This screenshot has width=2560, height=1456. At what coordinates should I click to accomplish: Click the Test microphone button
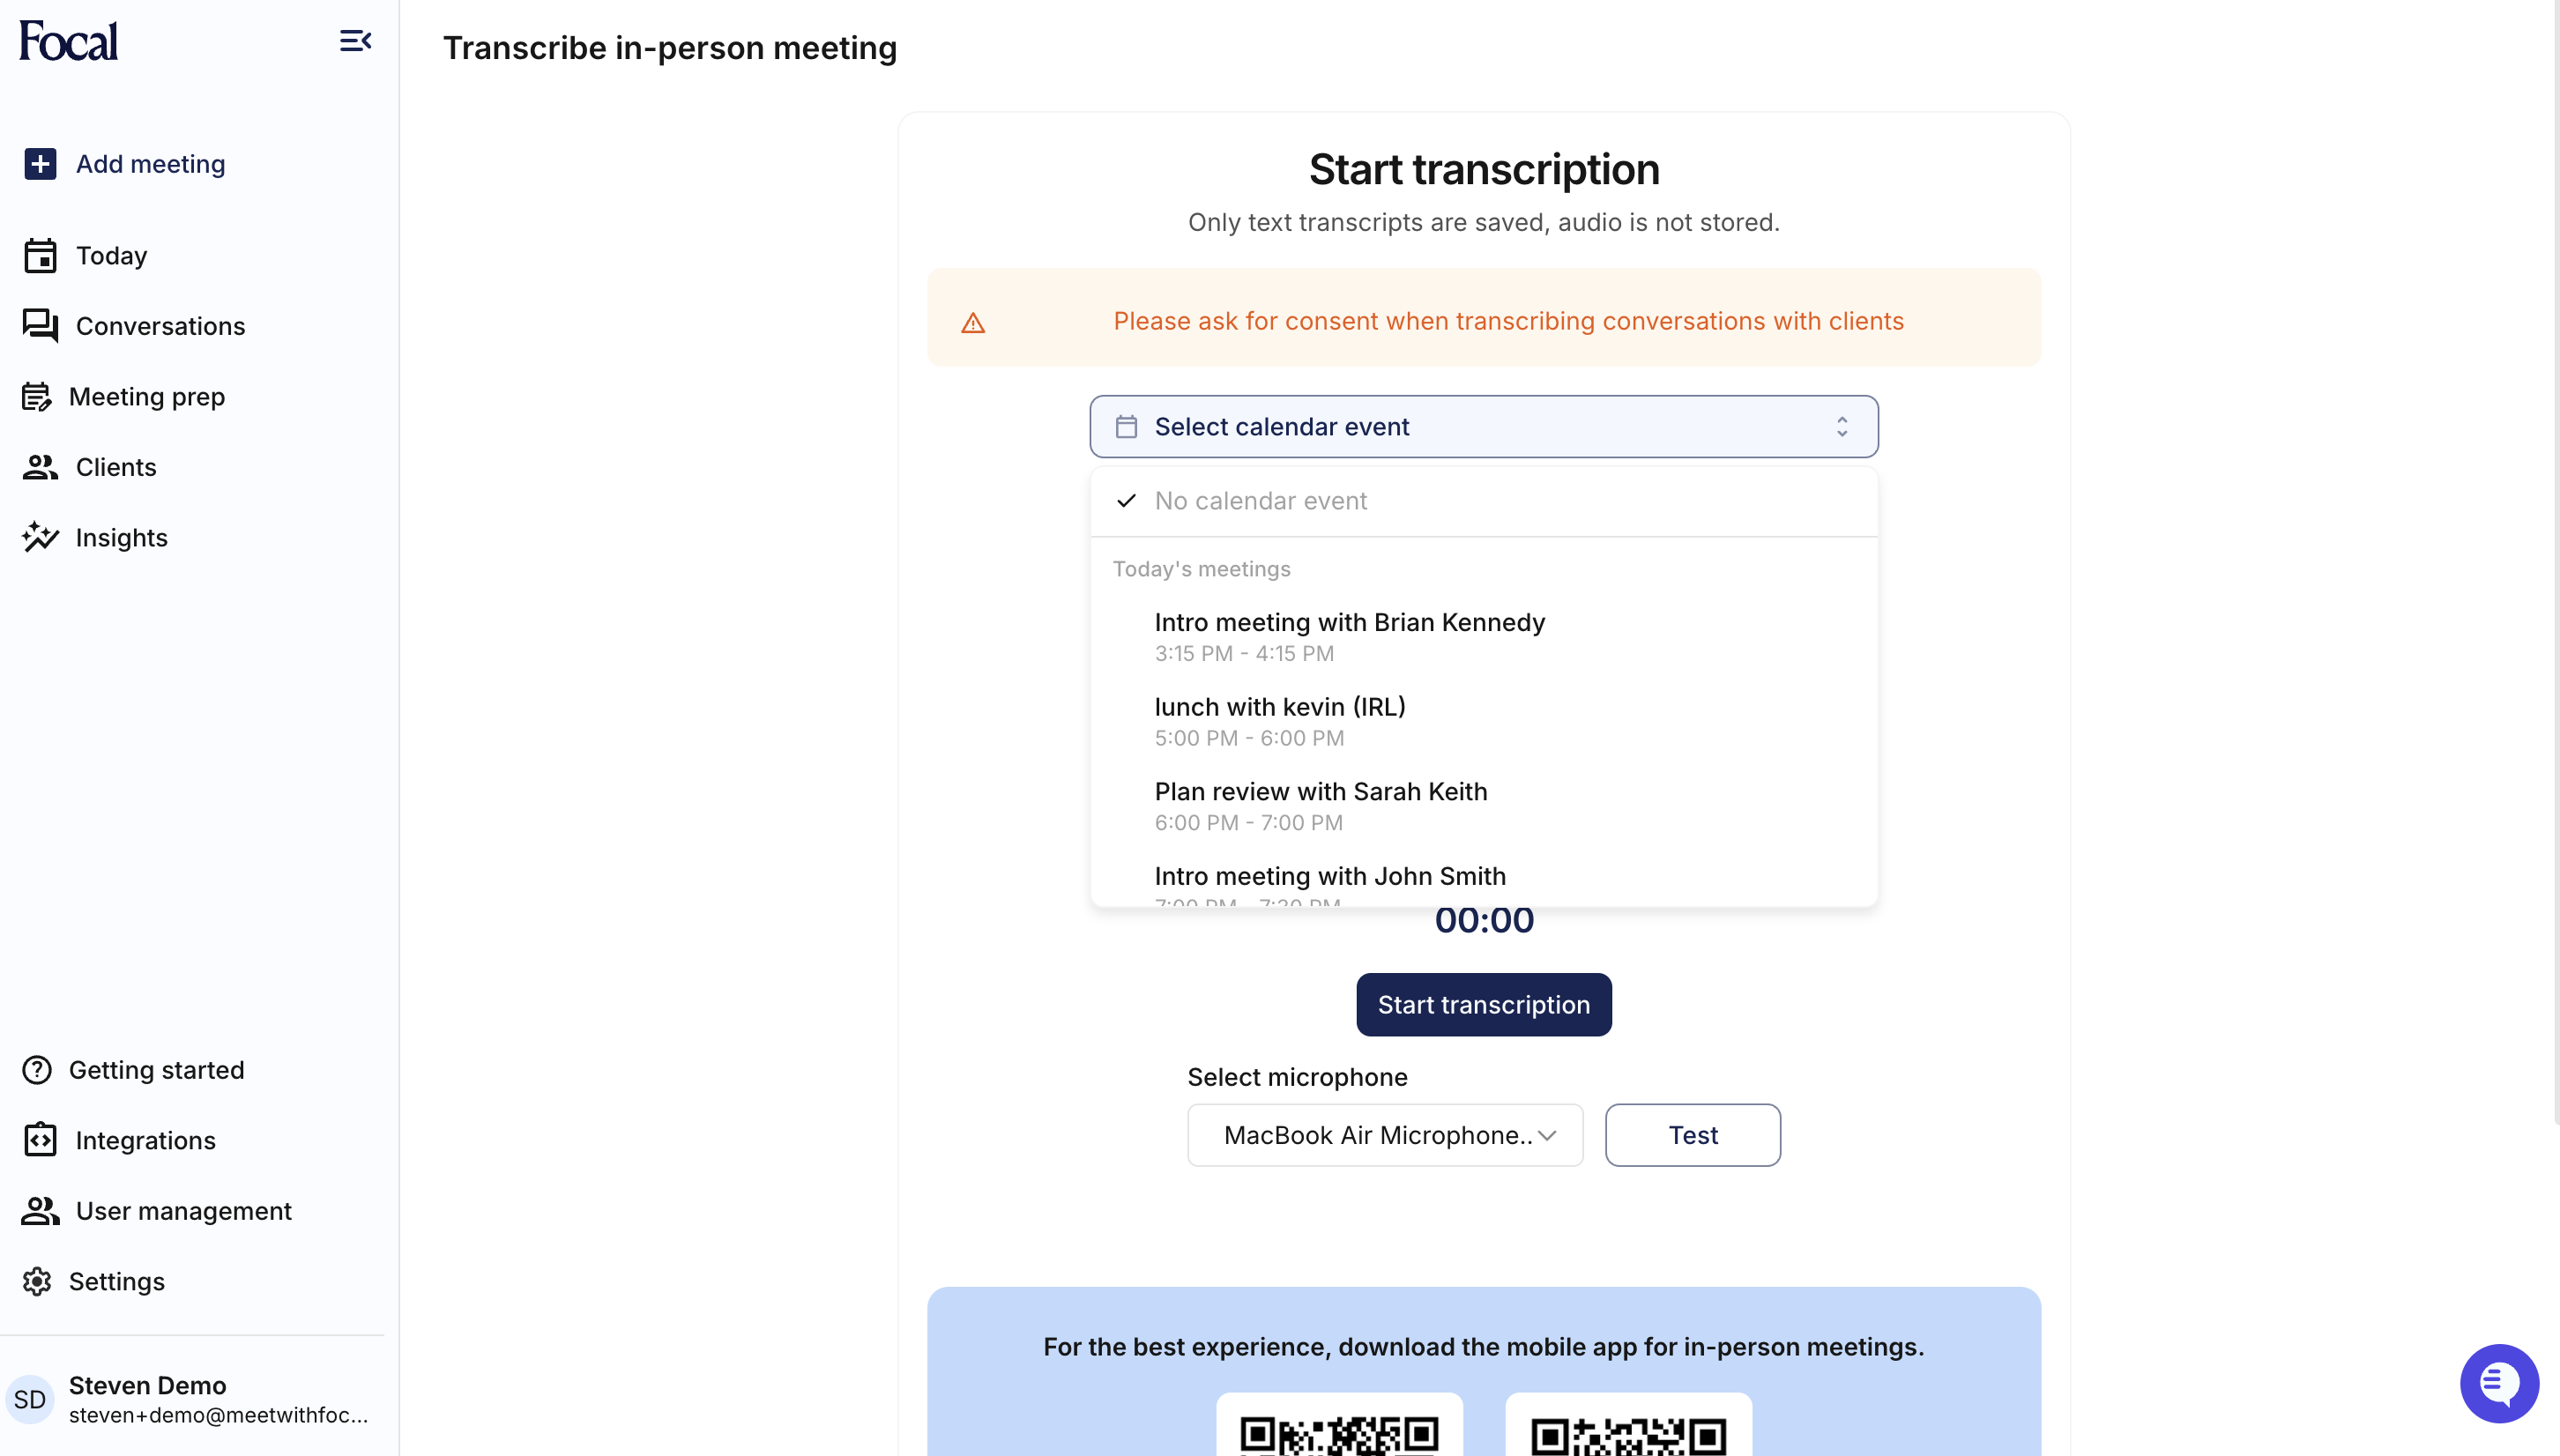1692,1135
